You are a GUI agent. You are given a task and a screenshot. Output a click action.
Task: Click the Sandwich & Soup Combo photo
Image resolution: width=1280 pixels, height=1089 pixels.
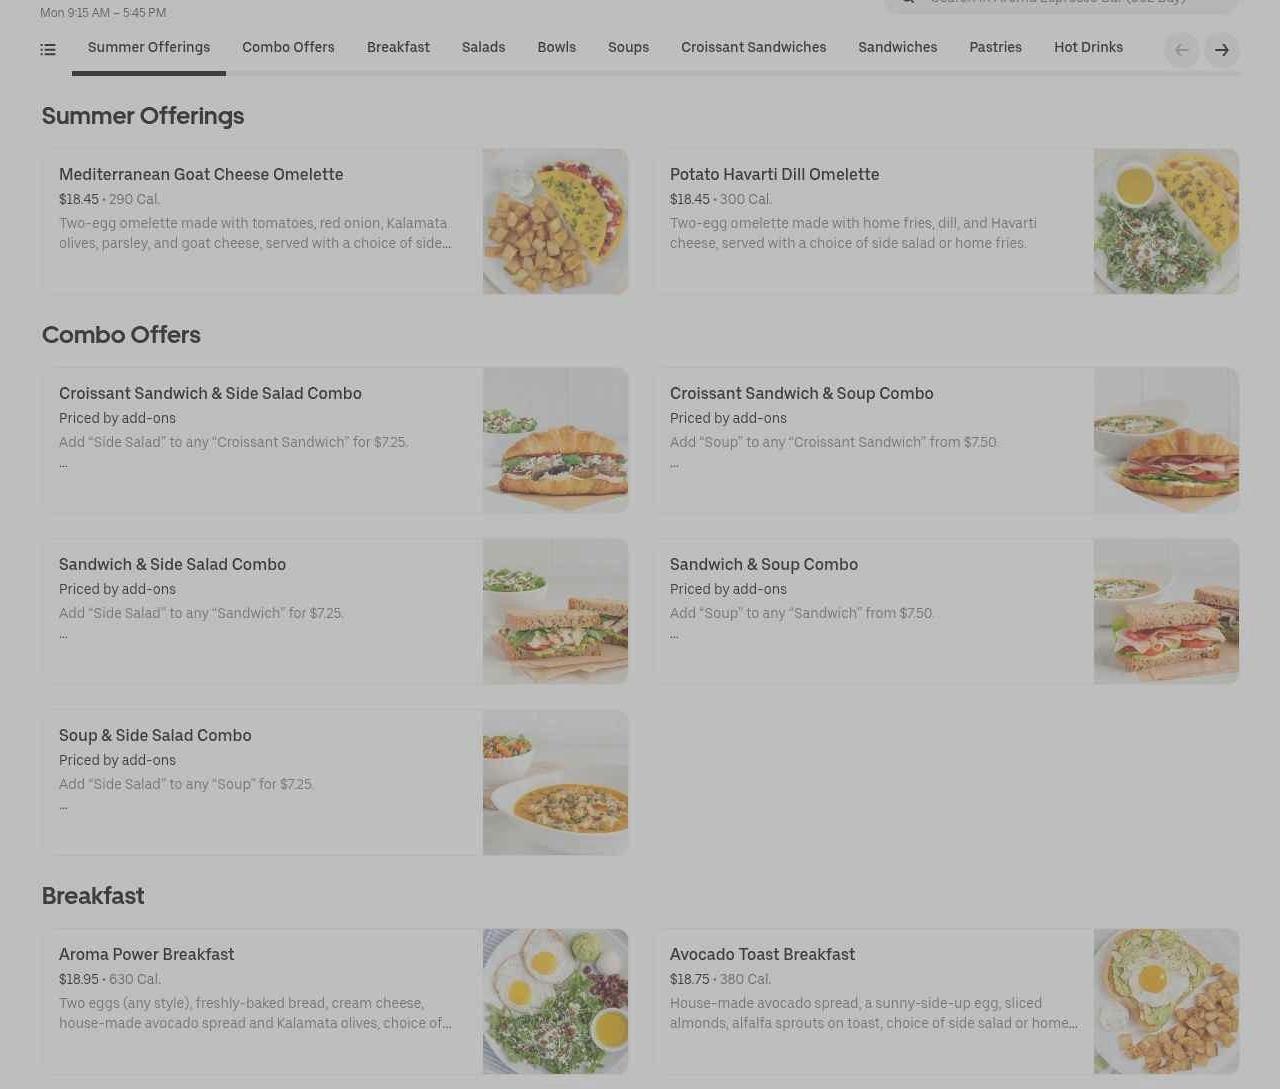coord(1166,612)
